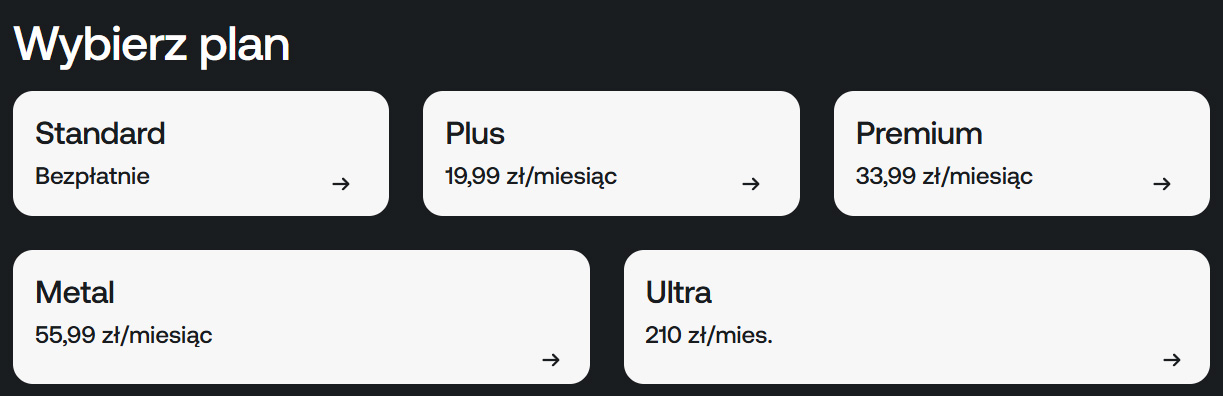This screenshot has height=396, width=1223.
Task: Pick the Premium plan card
Action: [1022, 153]
